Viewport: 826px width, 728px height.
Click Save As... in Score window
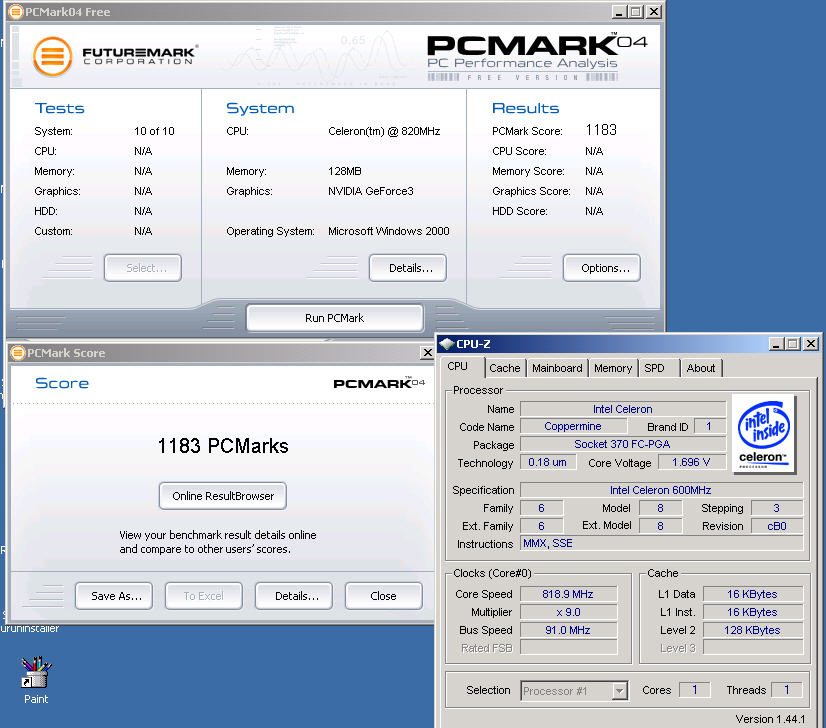(x=114, y=596)
